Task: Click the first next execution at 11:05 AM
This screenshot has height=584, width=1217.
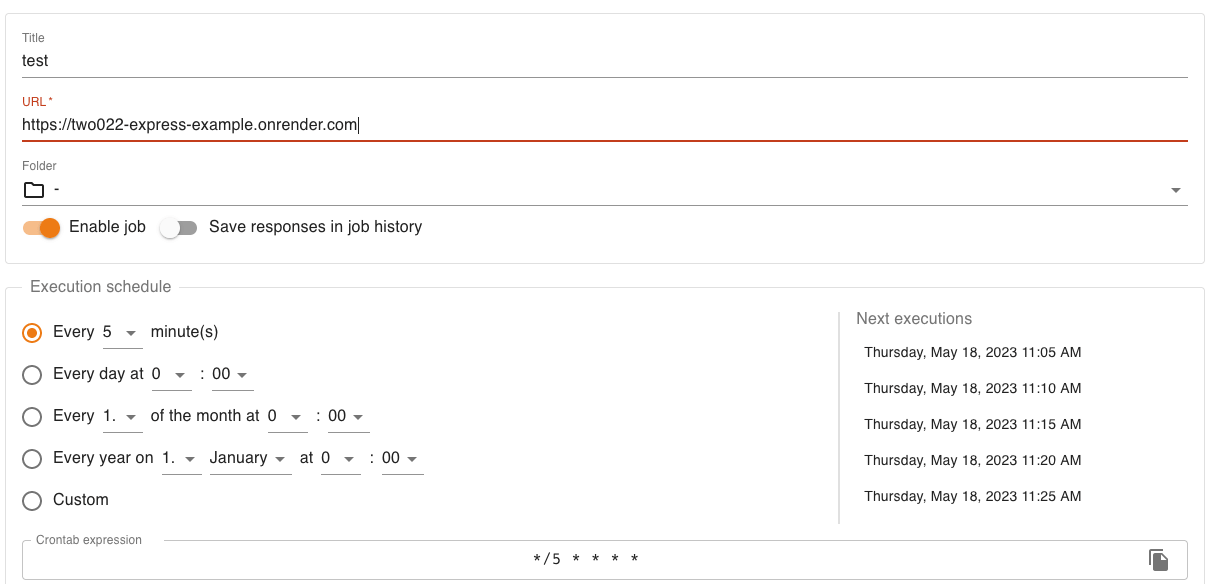Action: pos(972,353)
